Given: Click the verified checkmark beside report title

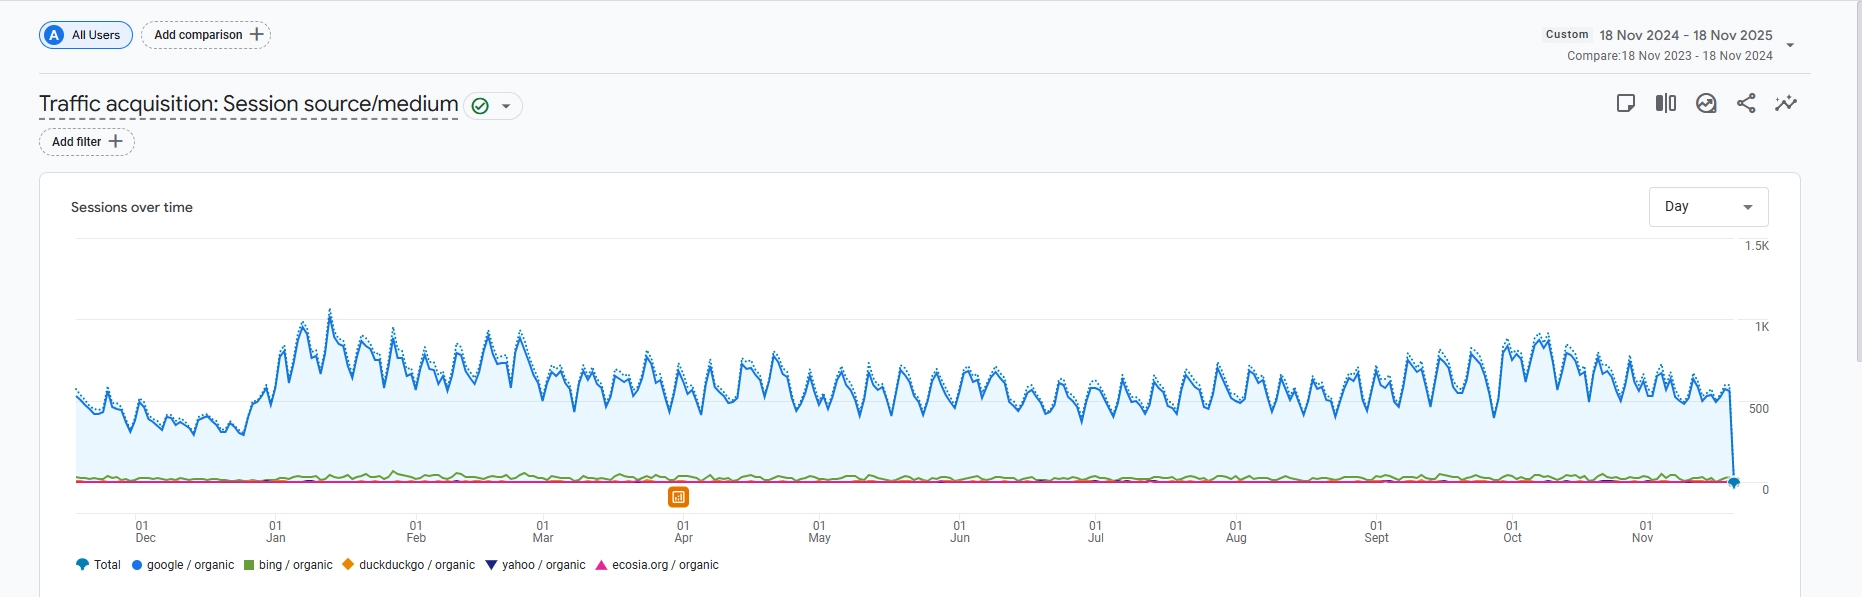Looking at the screenshot, I should pos(480,105).
